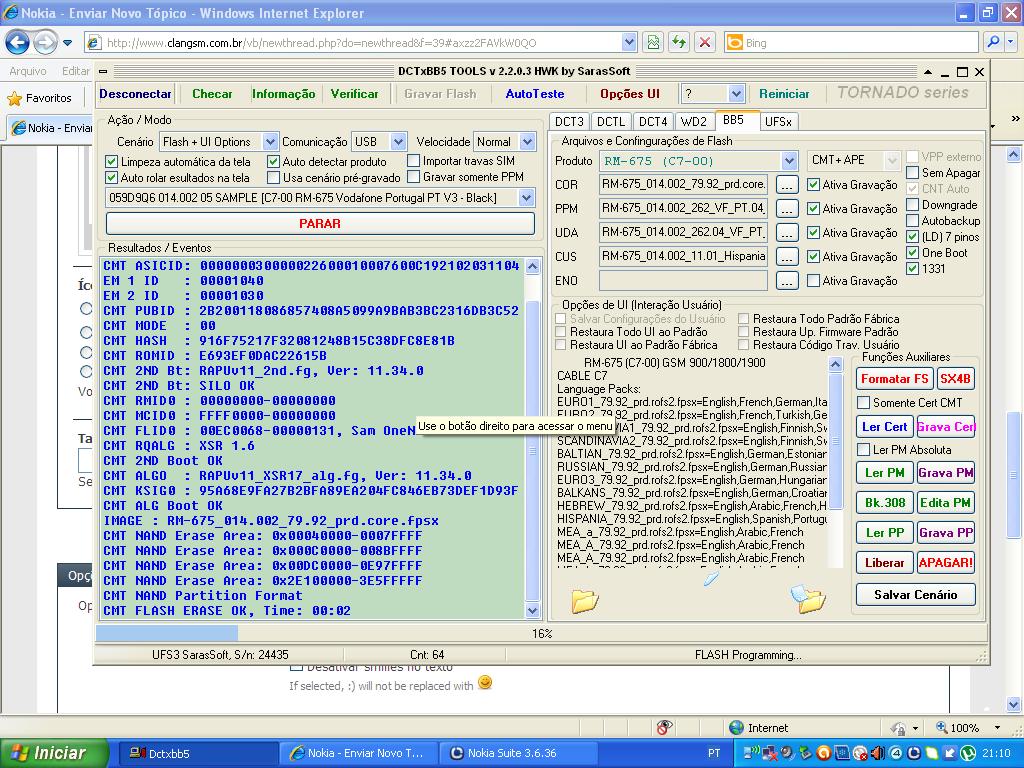Check the Downgrade option
Screen dimensions: 1024x768
(912, 205)
